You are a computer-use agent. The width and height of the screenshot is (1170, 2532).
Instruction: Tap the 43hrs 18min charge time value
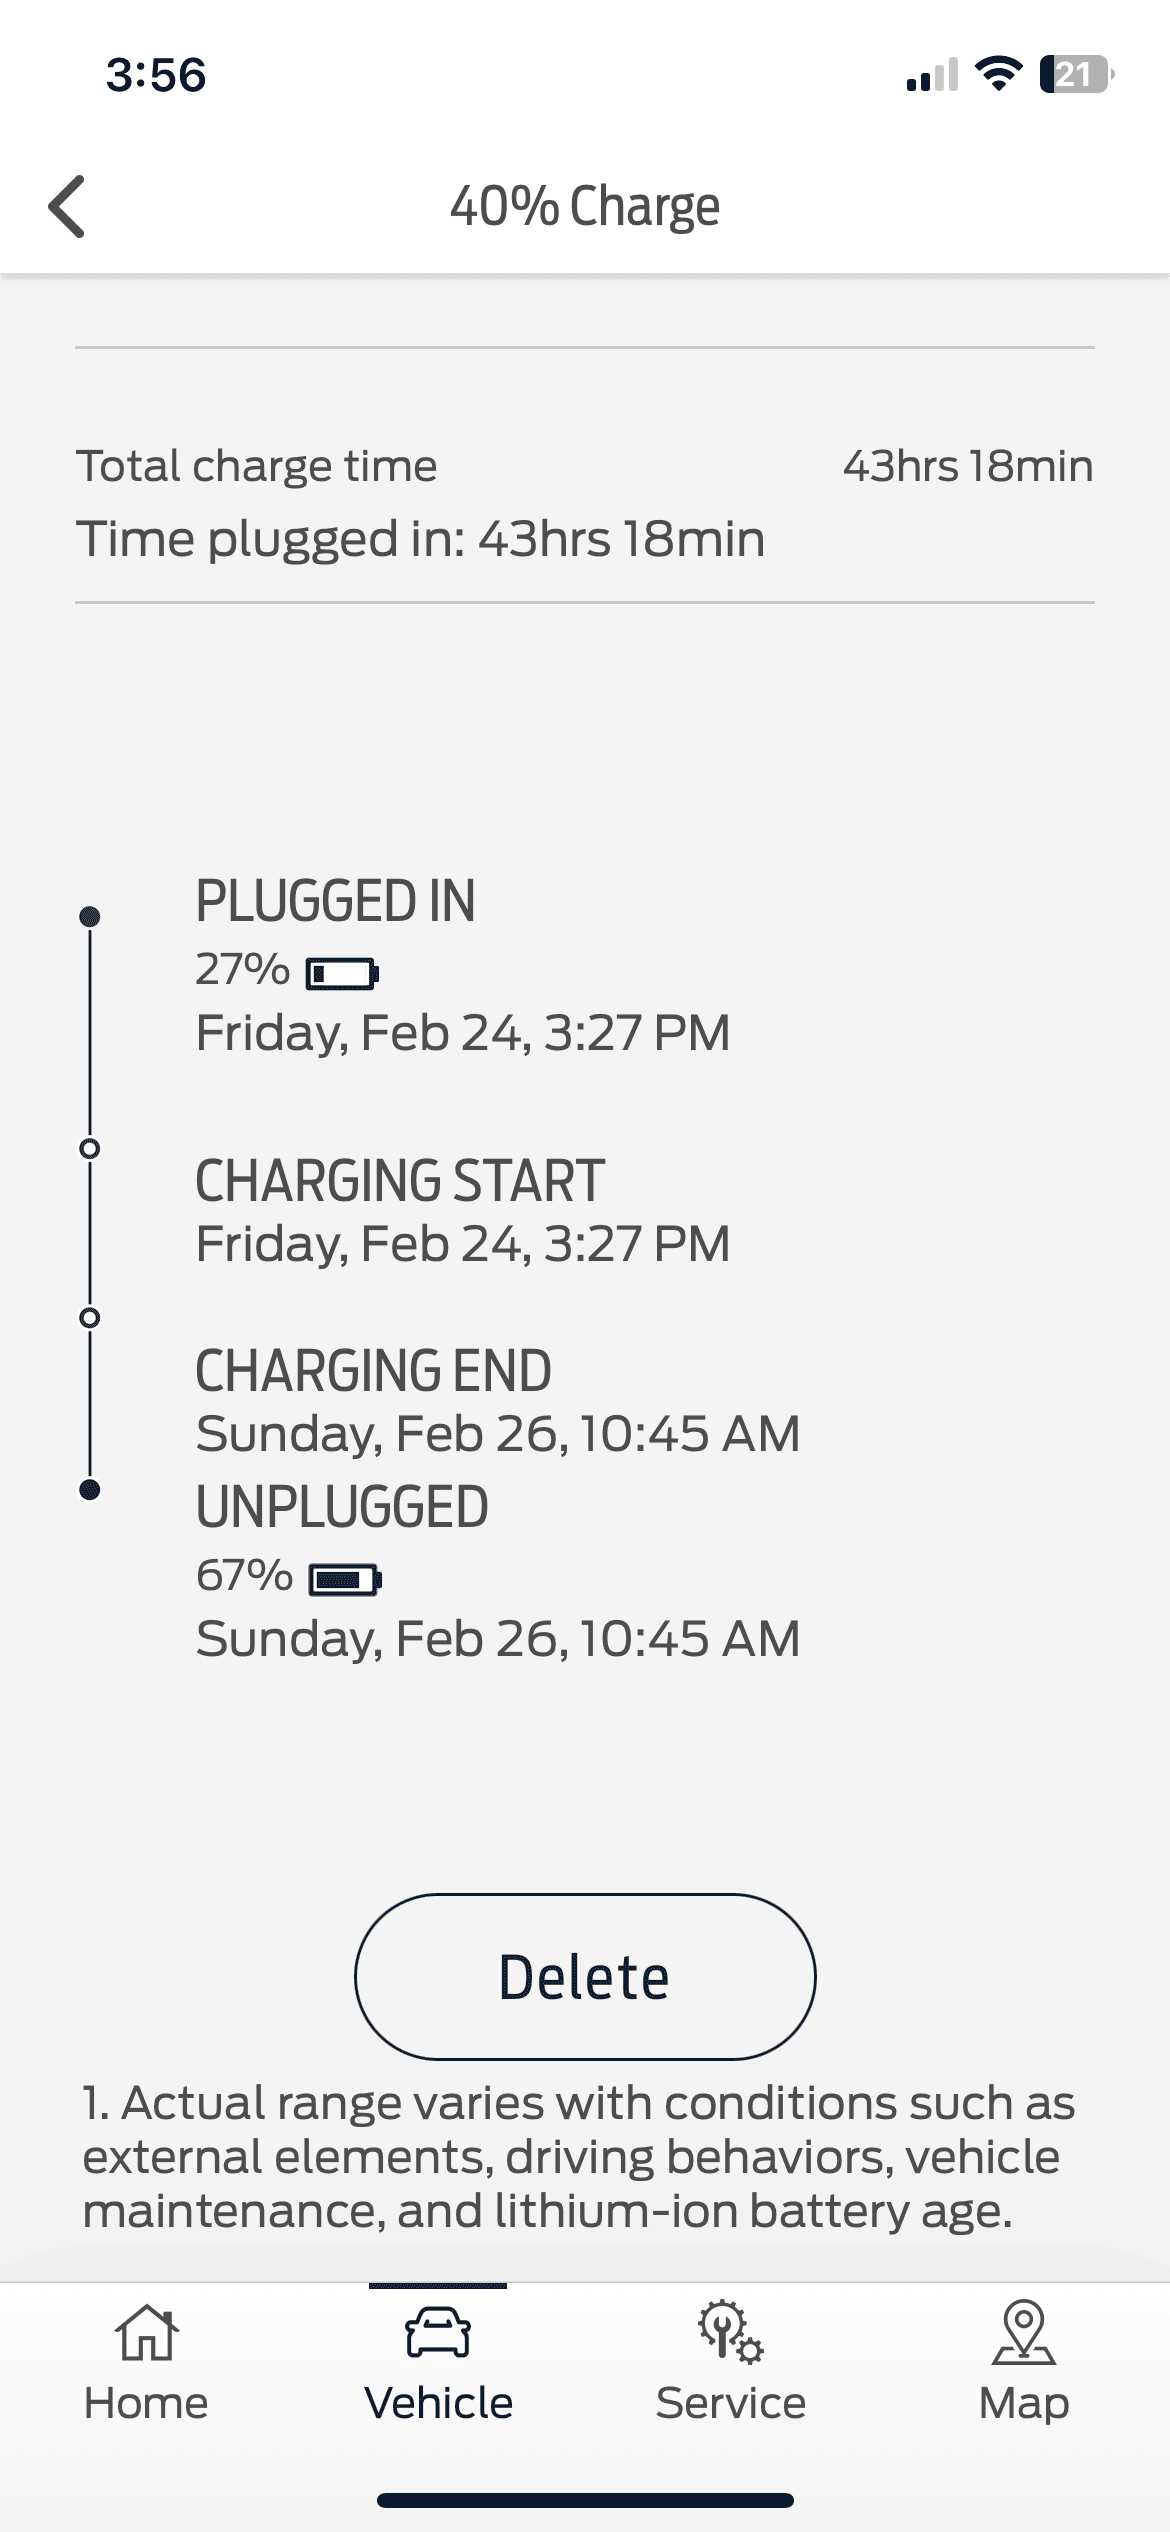click(967, 466)
